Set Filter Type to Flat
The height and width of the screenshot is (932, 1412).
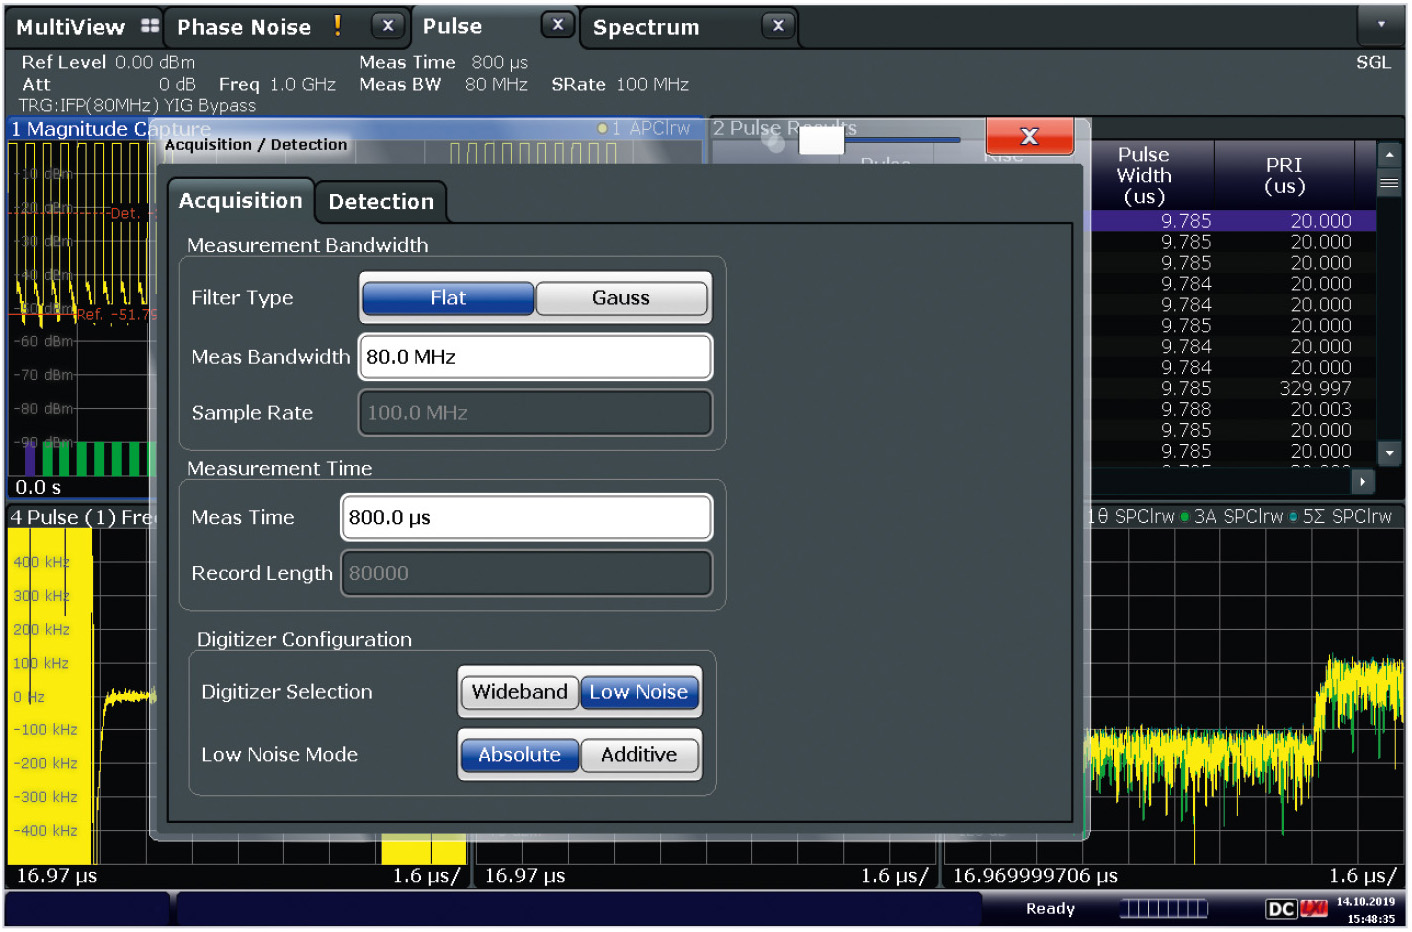(x=448, y=298)
